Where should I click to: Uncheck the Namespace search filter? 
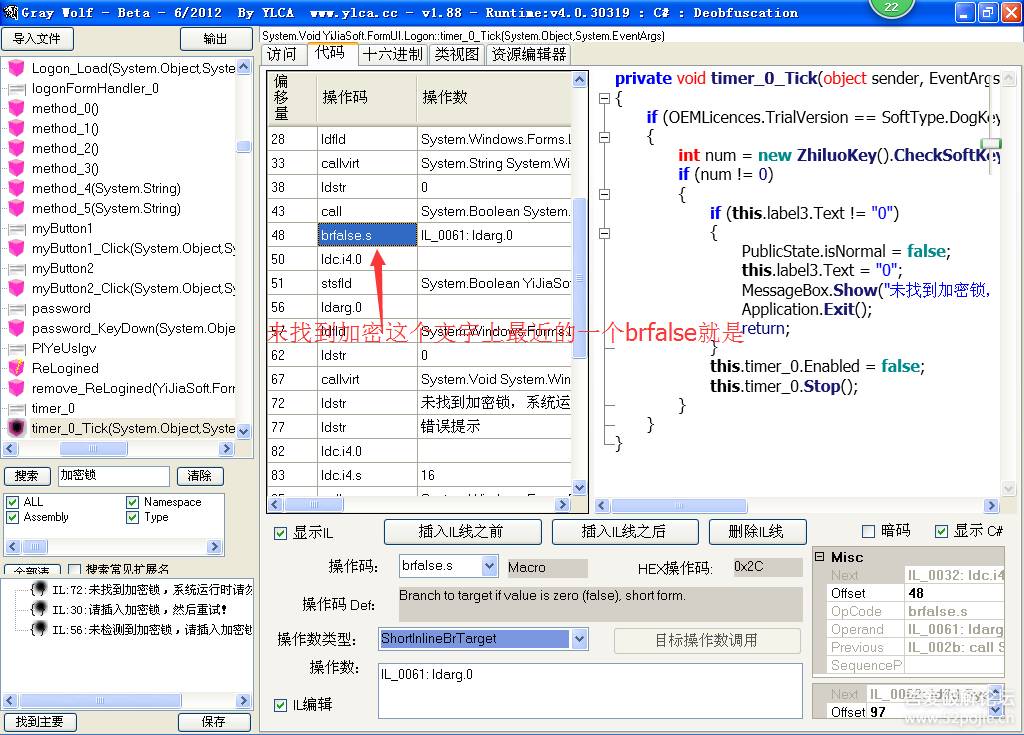coord(133,502)
